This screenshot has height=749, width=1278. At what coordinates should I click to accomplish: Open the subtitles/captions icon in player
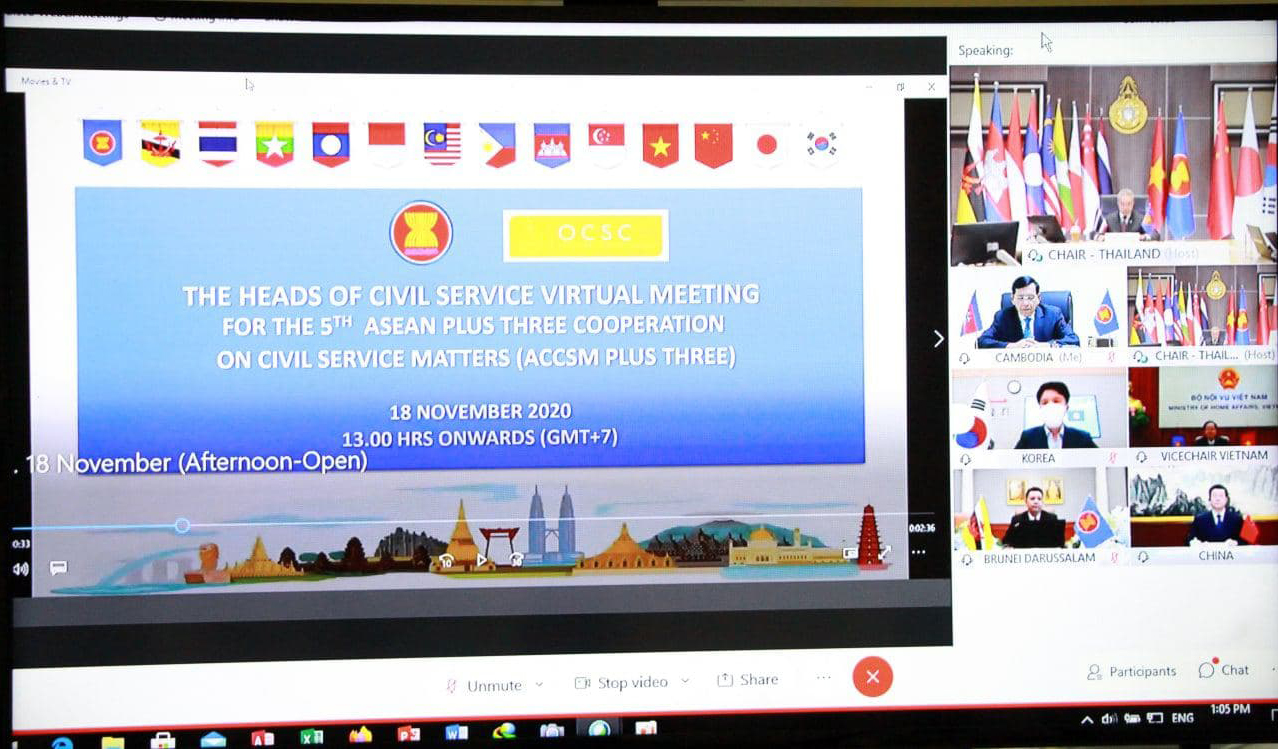(58, 568)
